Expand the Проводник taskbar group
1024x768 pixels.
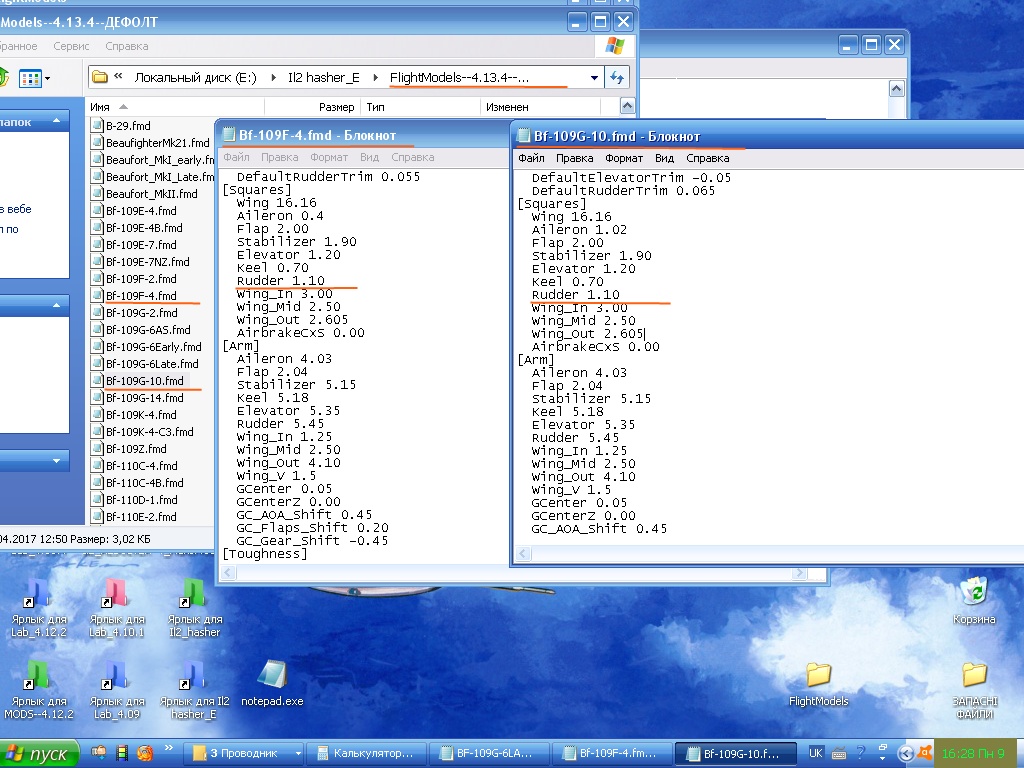tap(244, 753)
